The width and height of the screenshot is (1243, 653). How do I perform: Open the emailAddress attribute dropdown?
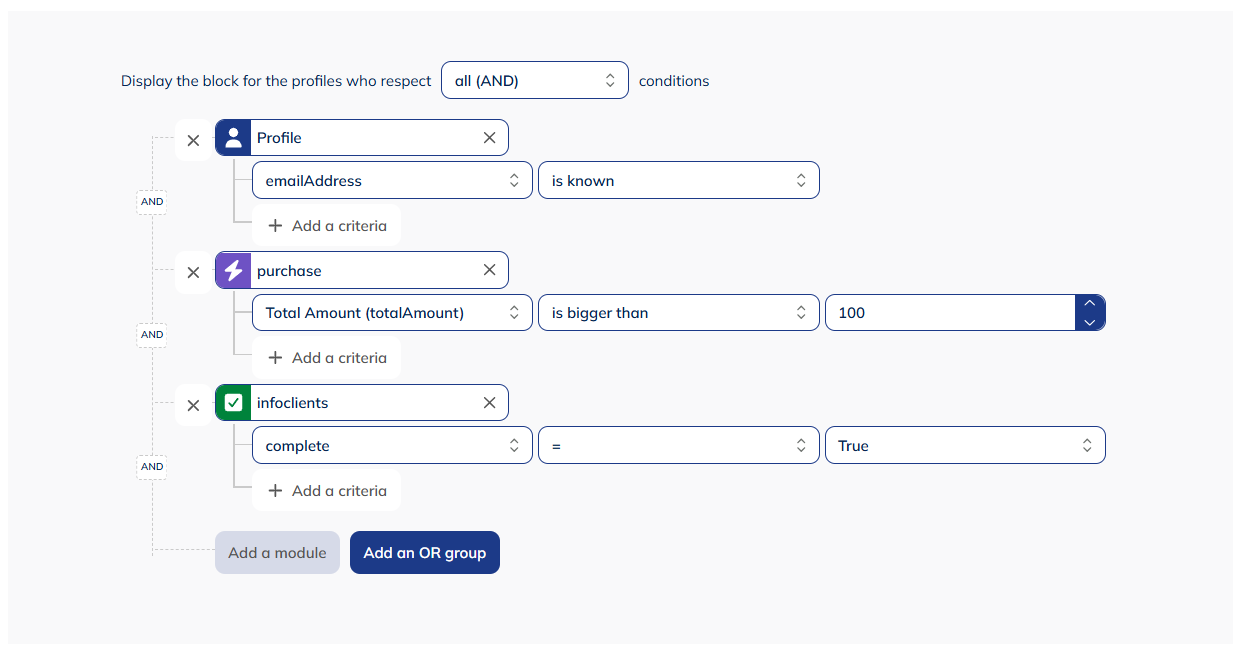391,180
